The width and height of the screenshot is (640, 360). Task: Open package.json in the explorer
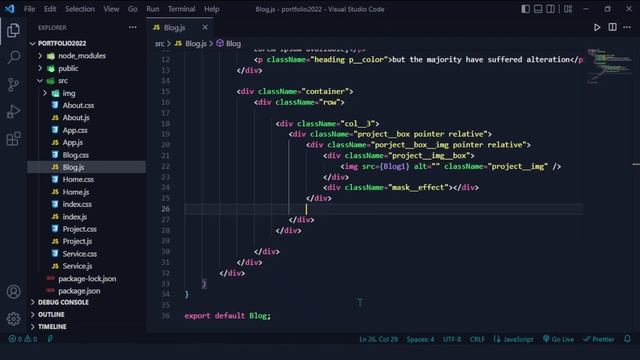[79, 291]
